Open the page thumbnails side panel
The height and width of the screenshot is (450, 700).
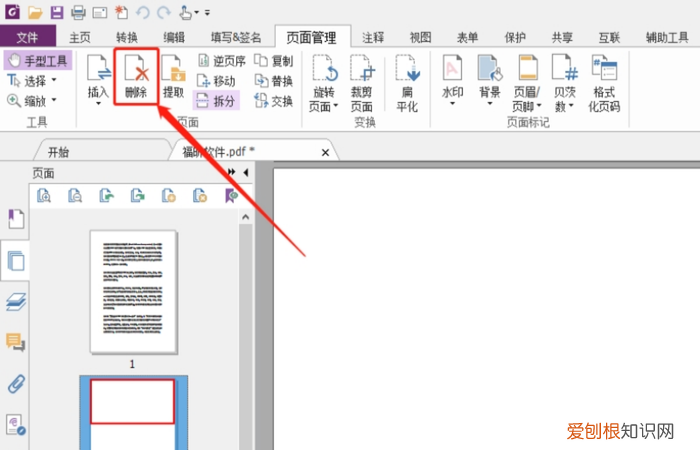(x=16, y=261)
